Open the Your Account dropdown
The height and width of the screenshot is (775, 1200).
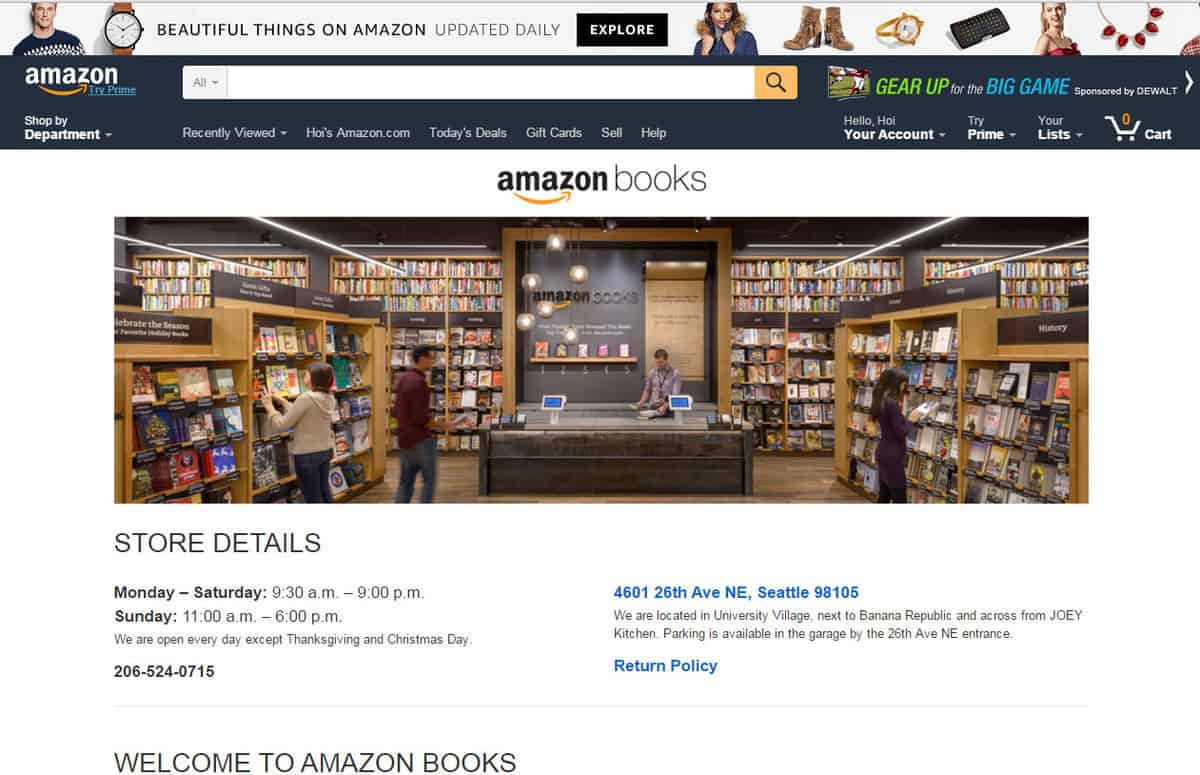tap(894, 128)
